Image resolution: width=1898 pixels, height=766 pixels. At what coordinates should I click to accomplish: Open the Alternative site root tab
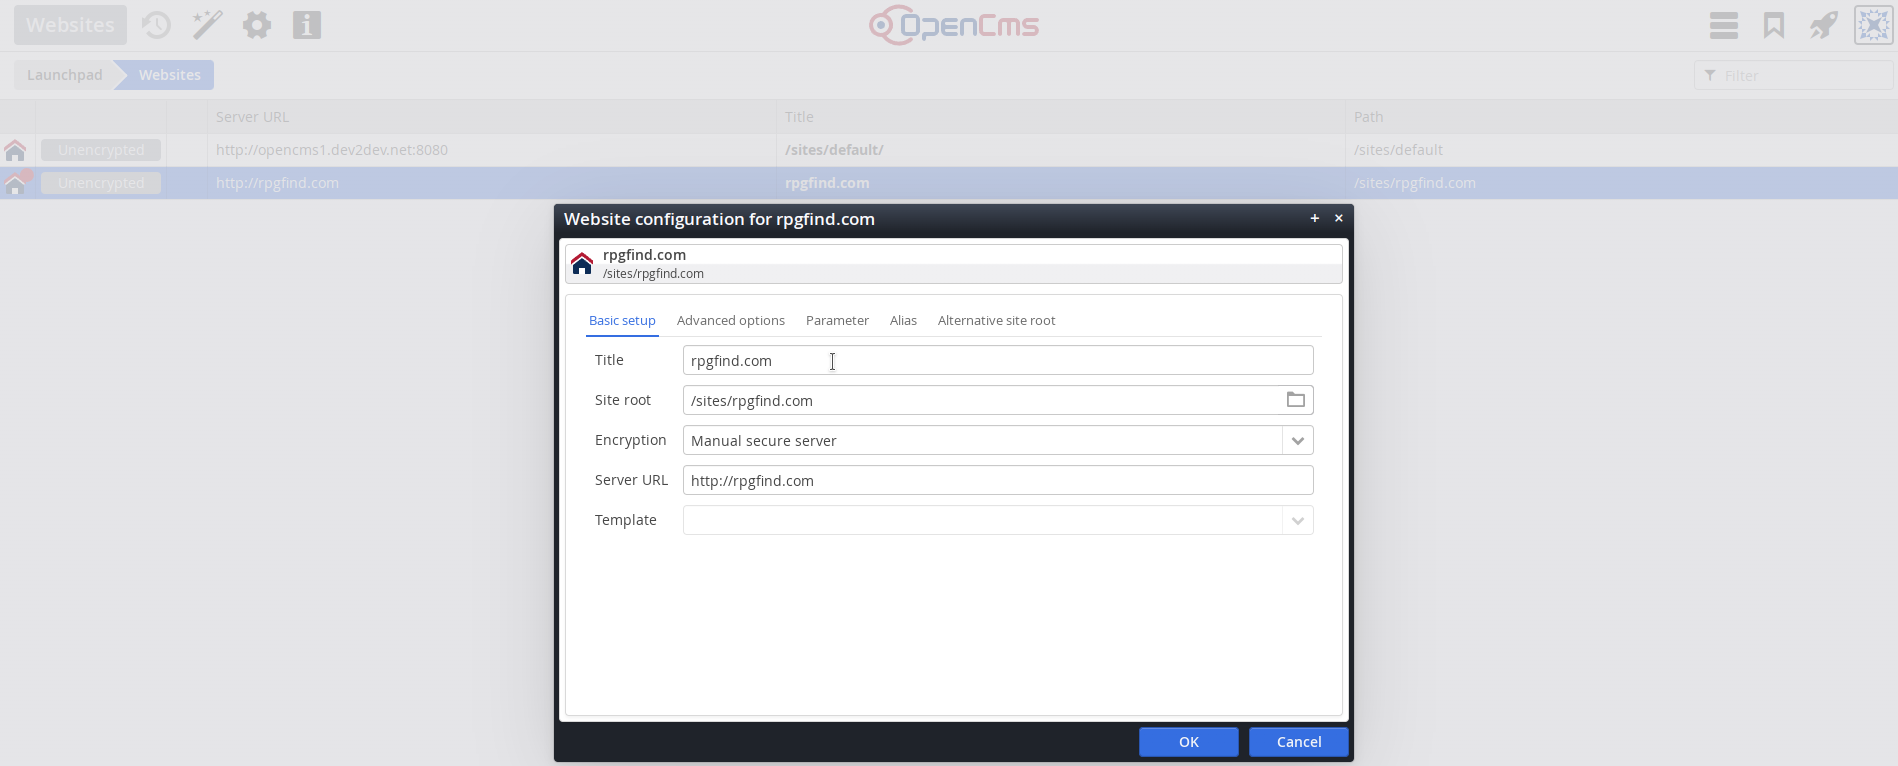996,321
